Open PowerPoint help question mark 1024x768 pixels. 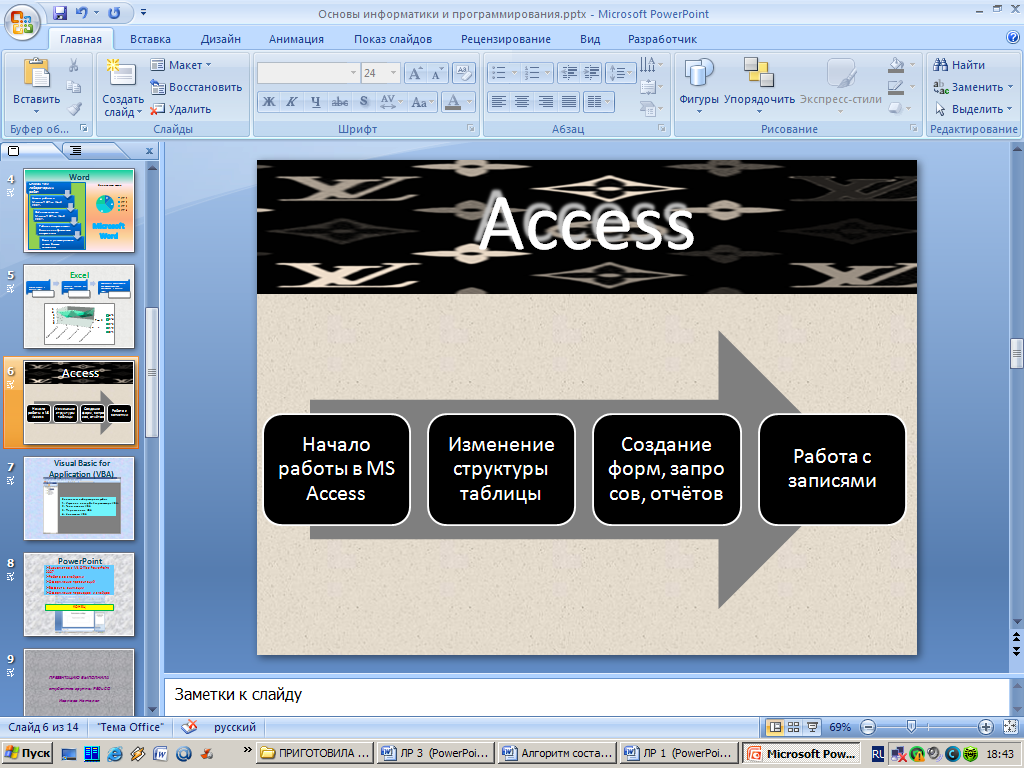coord(1013,37)
